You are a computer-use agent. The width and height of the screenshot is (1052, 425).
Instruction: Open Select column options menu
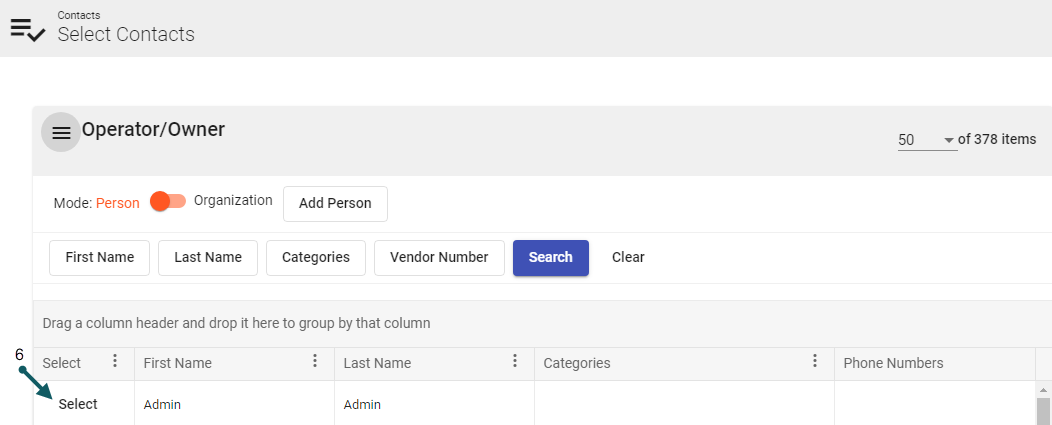click(x=115, y=362)
